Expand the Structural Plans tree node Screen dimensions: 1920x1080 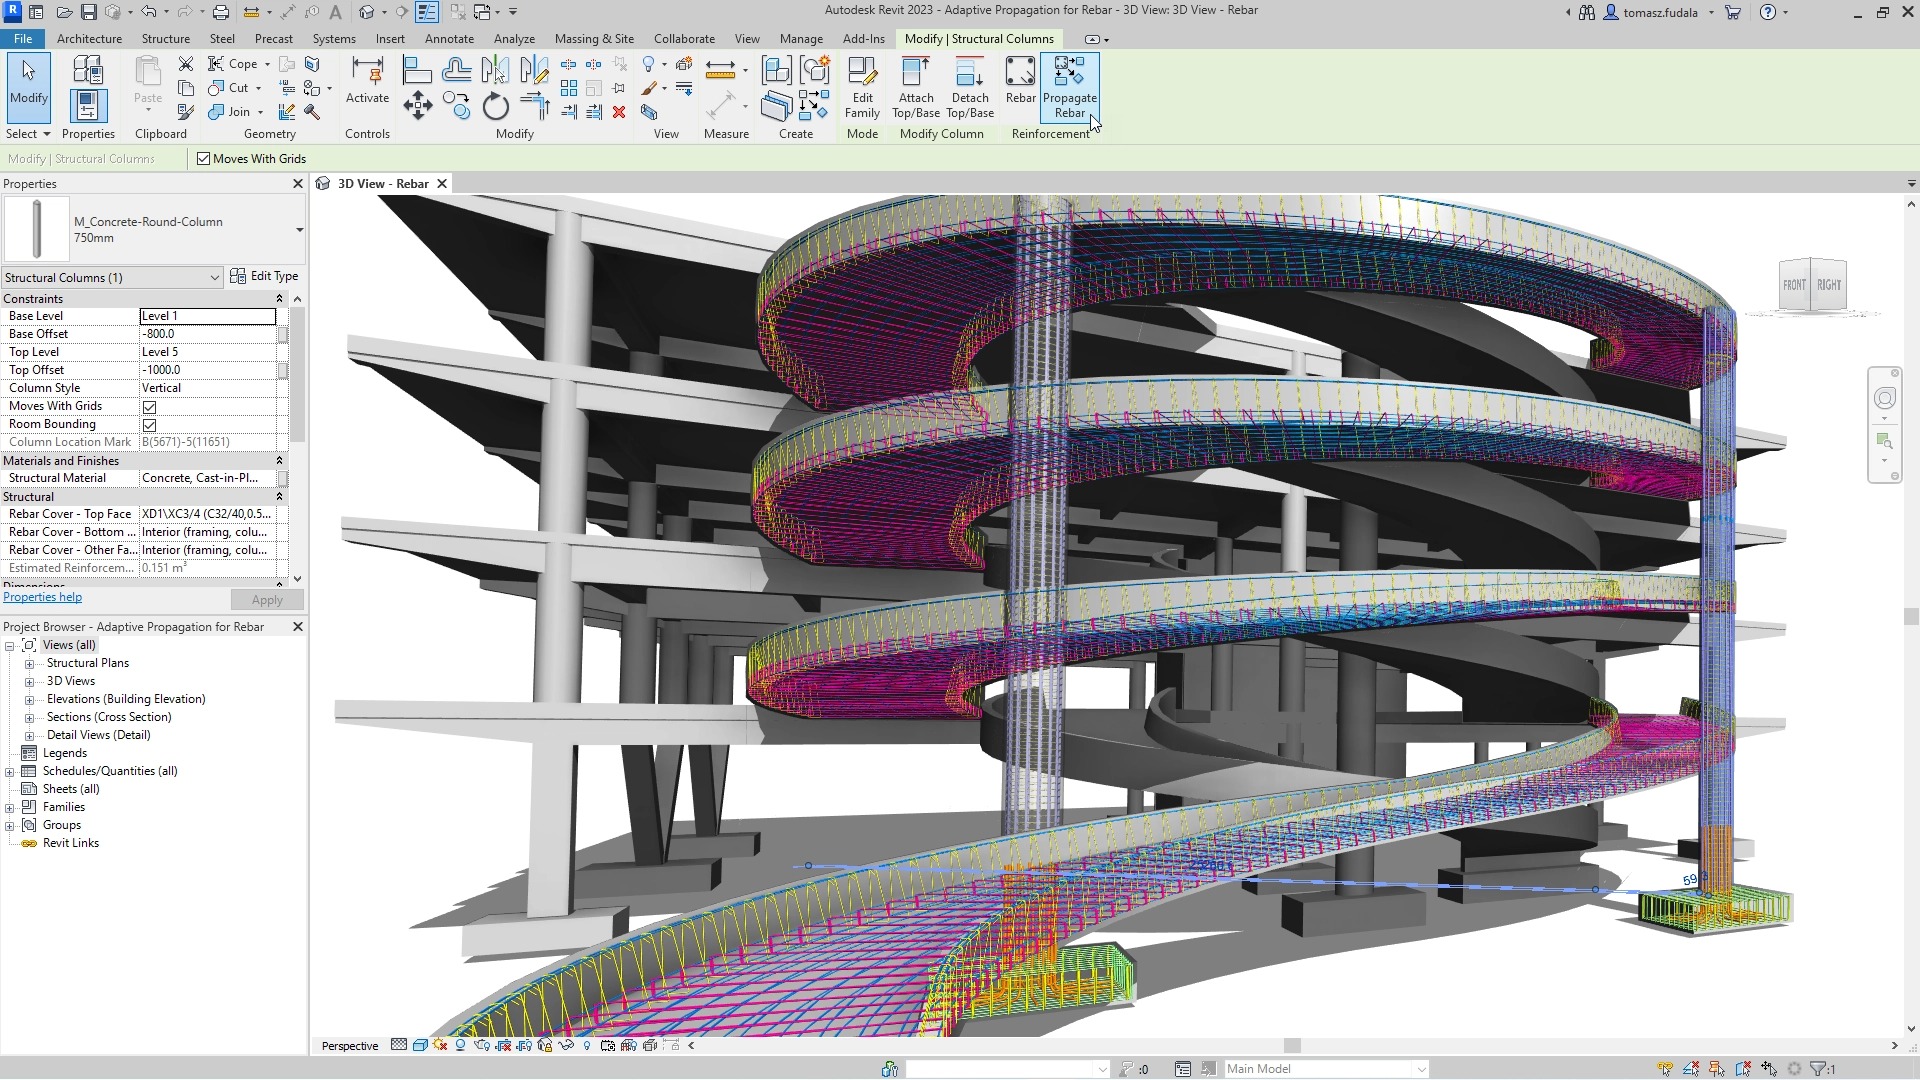point(30,663)
